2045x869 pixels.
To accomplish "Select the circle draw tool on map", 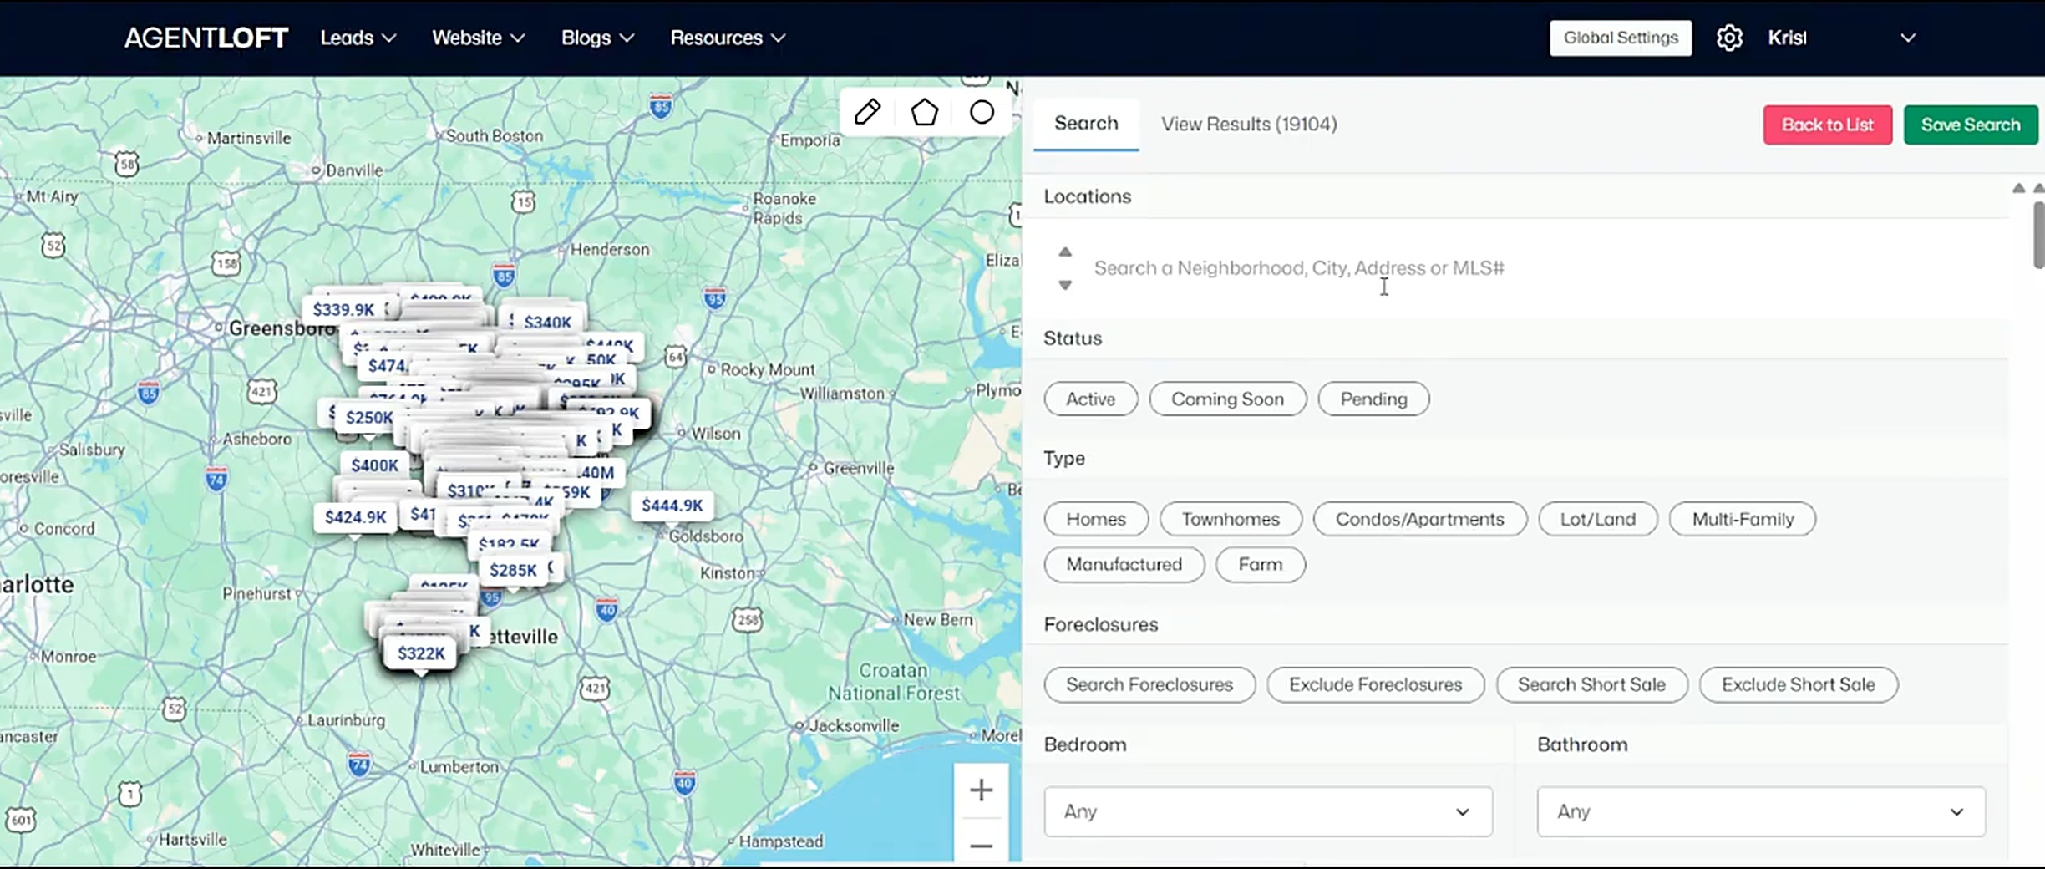I will (x=982, y=112).
